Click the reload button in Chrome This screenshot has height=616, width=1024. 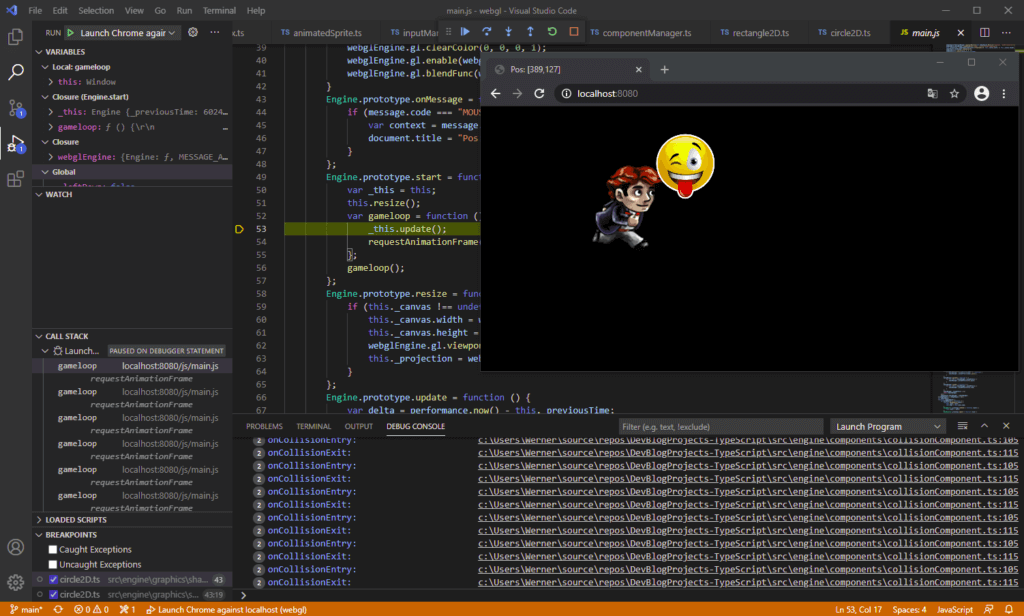540,93
